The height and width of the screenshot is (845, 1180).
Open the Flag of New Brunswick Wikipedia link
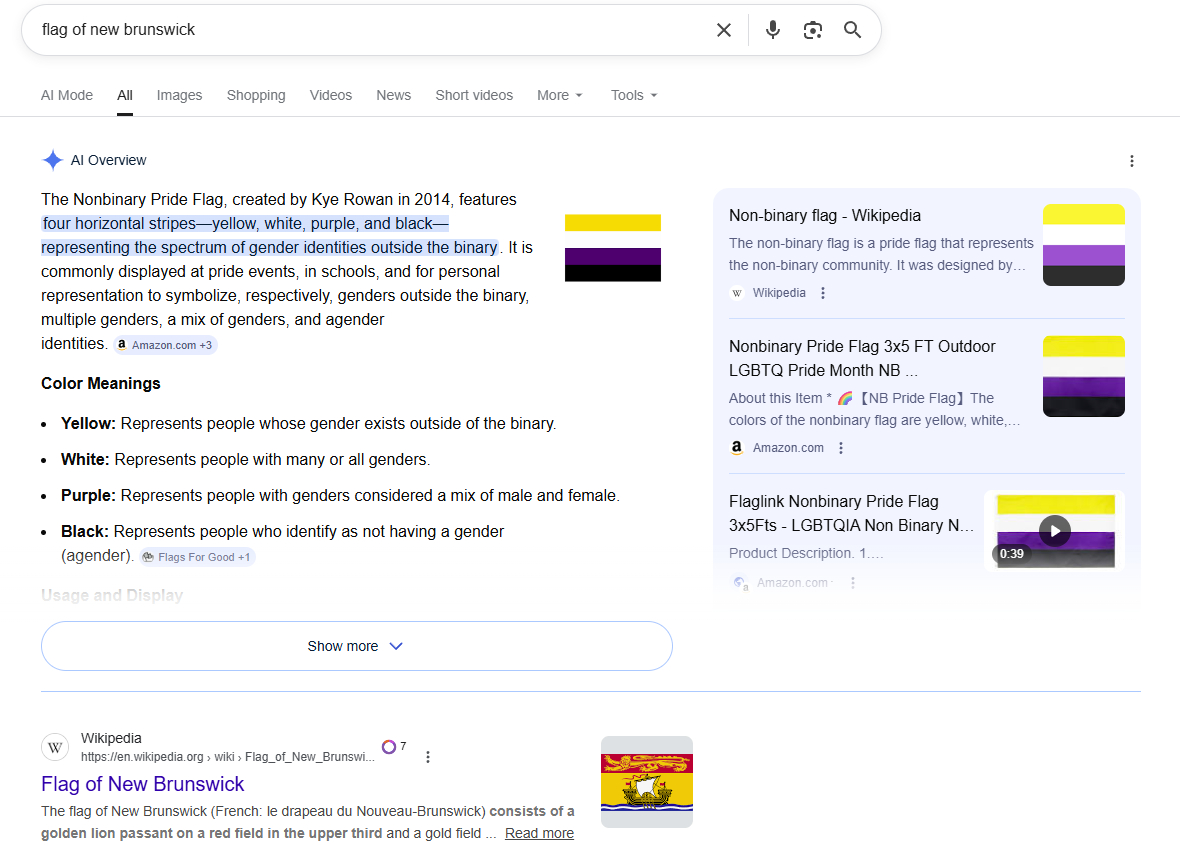(x=143, y=784)
